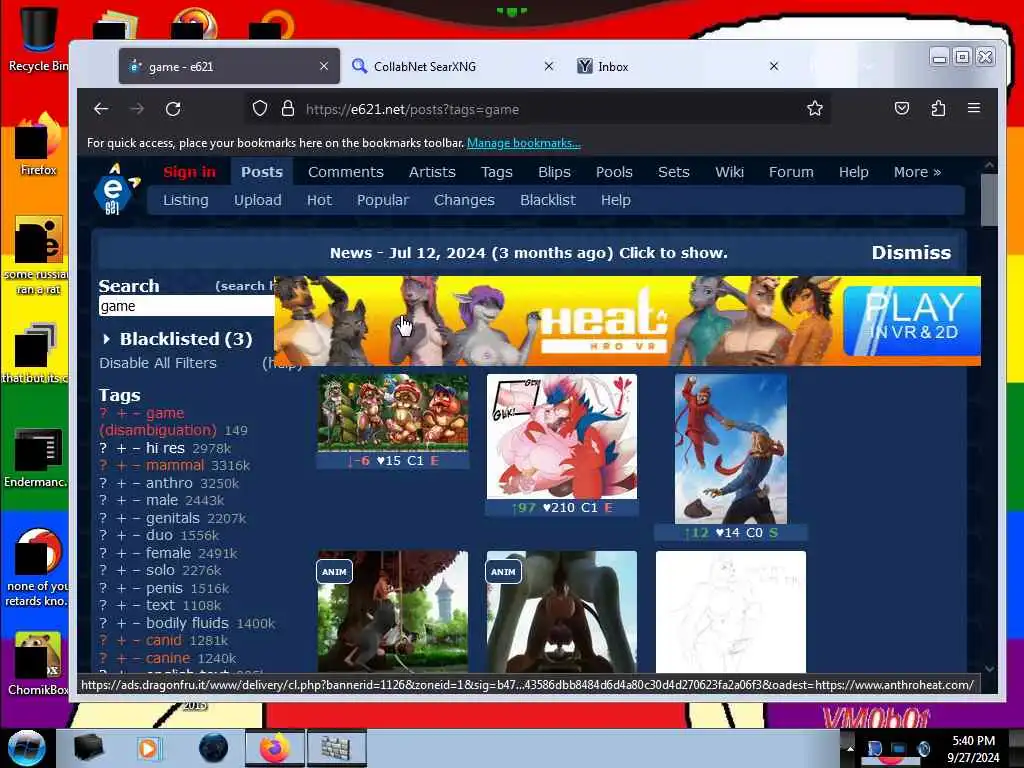Open the Changes subnav link
1024x768 pixels.
click(x=464, y=200)
